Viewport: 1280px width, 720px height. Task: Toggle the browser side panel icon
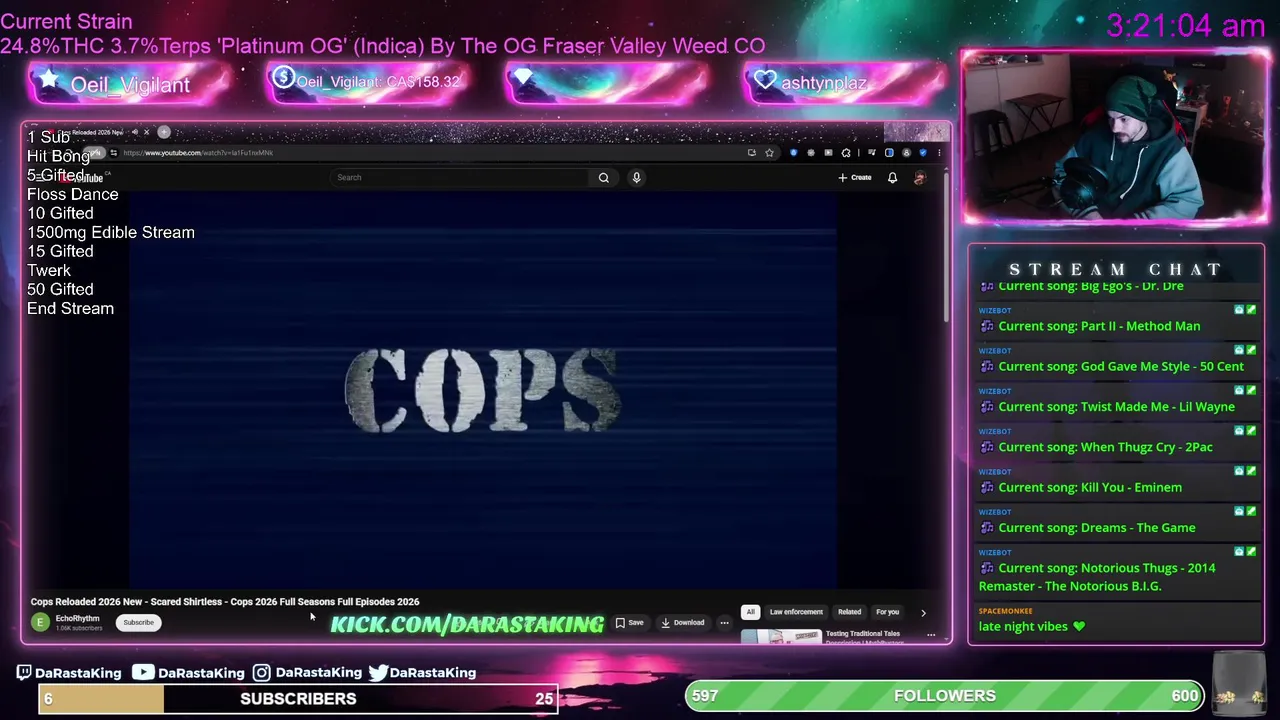pos(889,153)
